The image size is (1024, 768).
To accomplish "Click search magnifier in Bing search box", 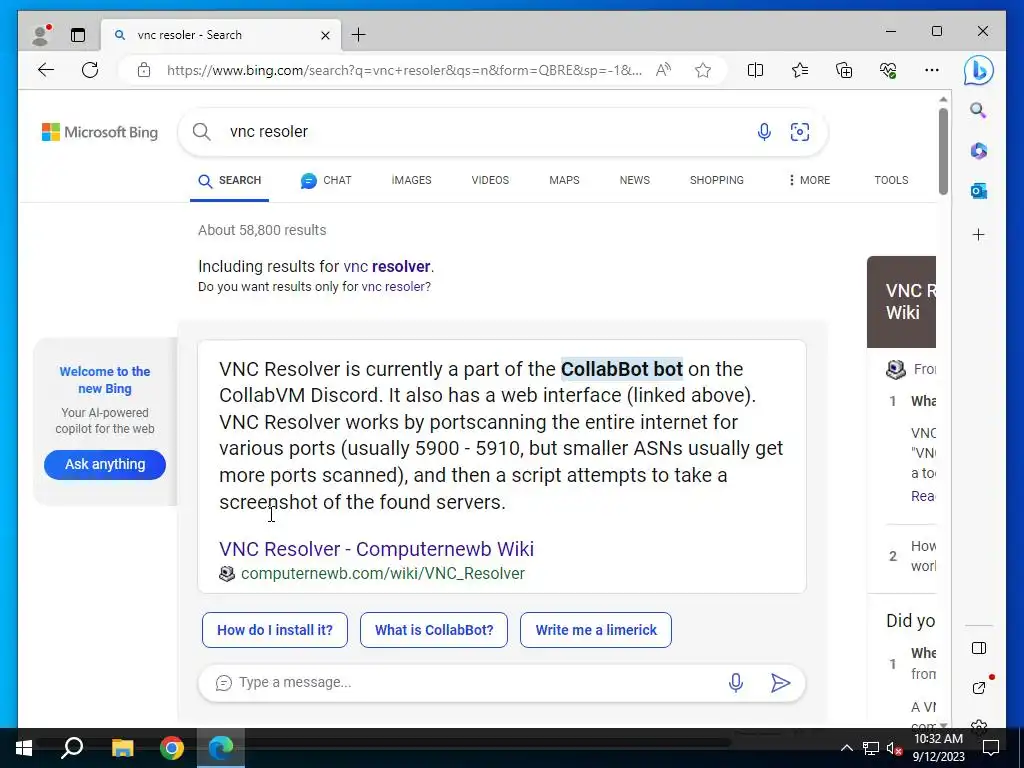I will (x=202, y=132).
